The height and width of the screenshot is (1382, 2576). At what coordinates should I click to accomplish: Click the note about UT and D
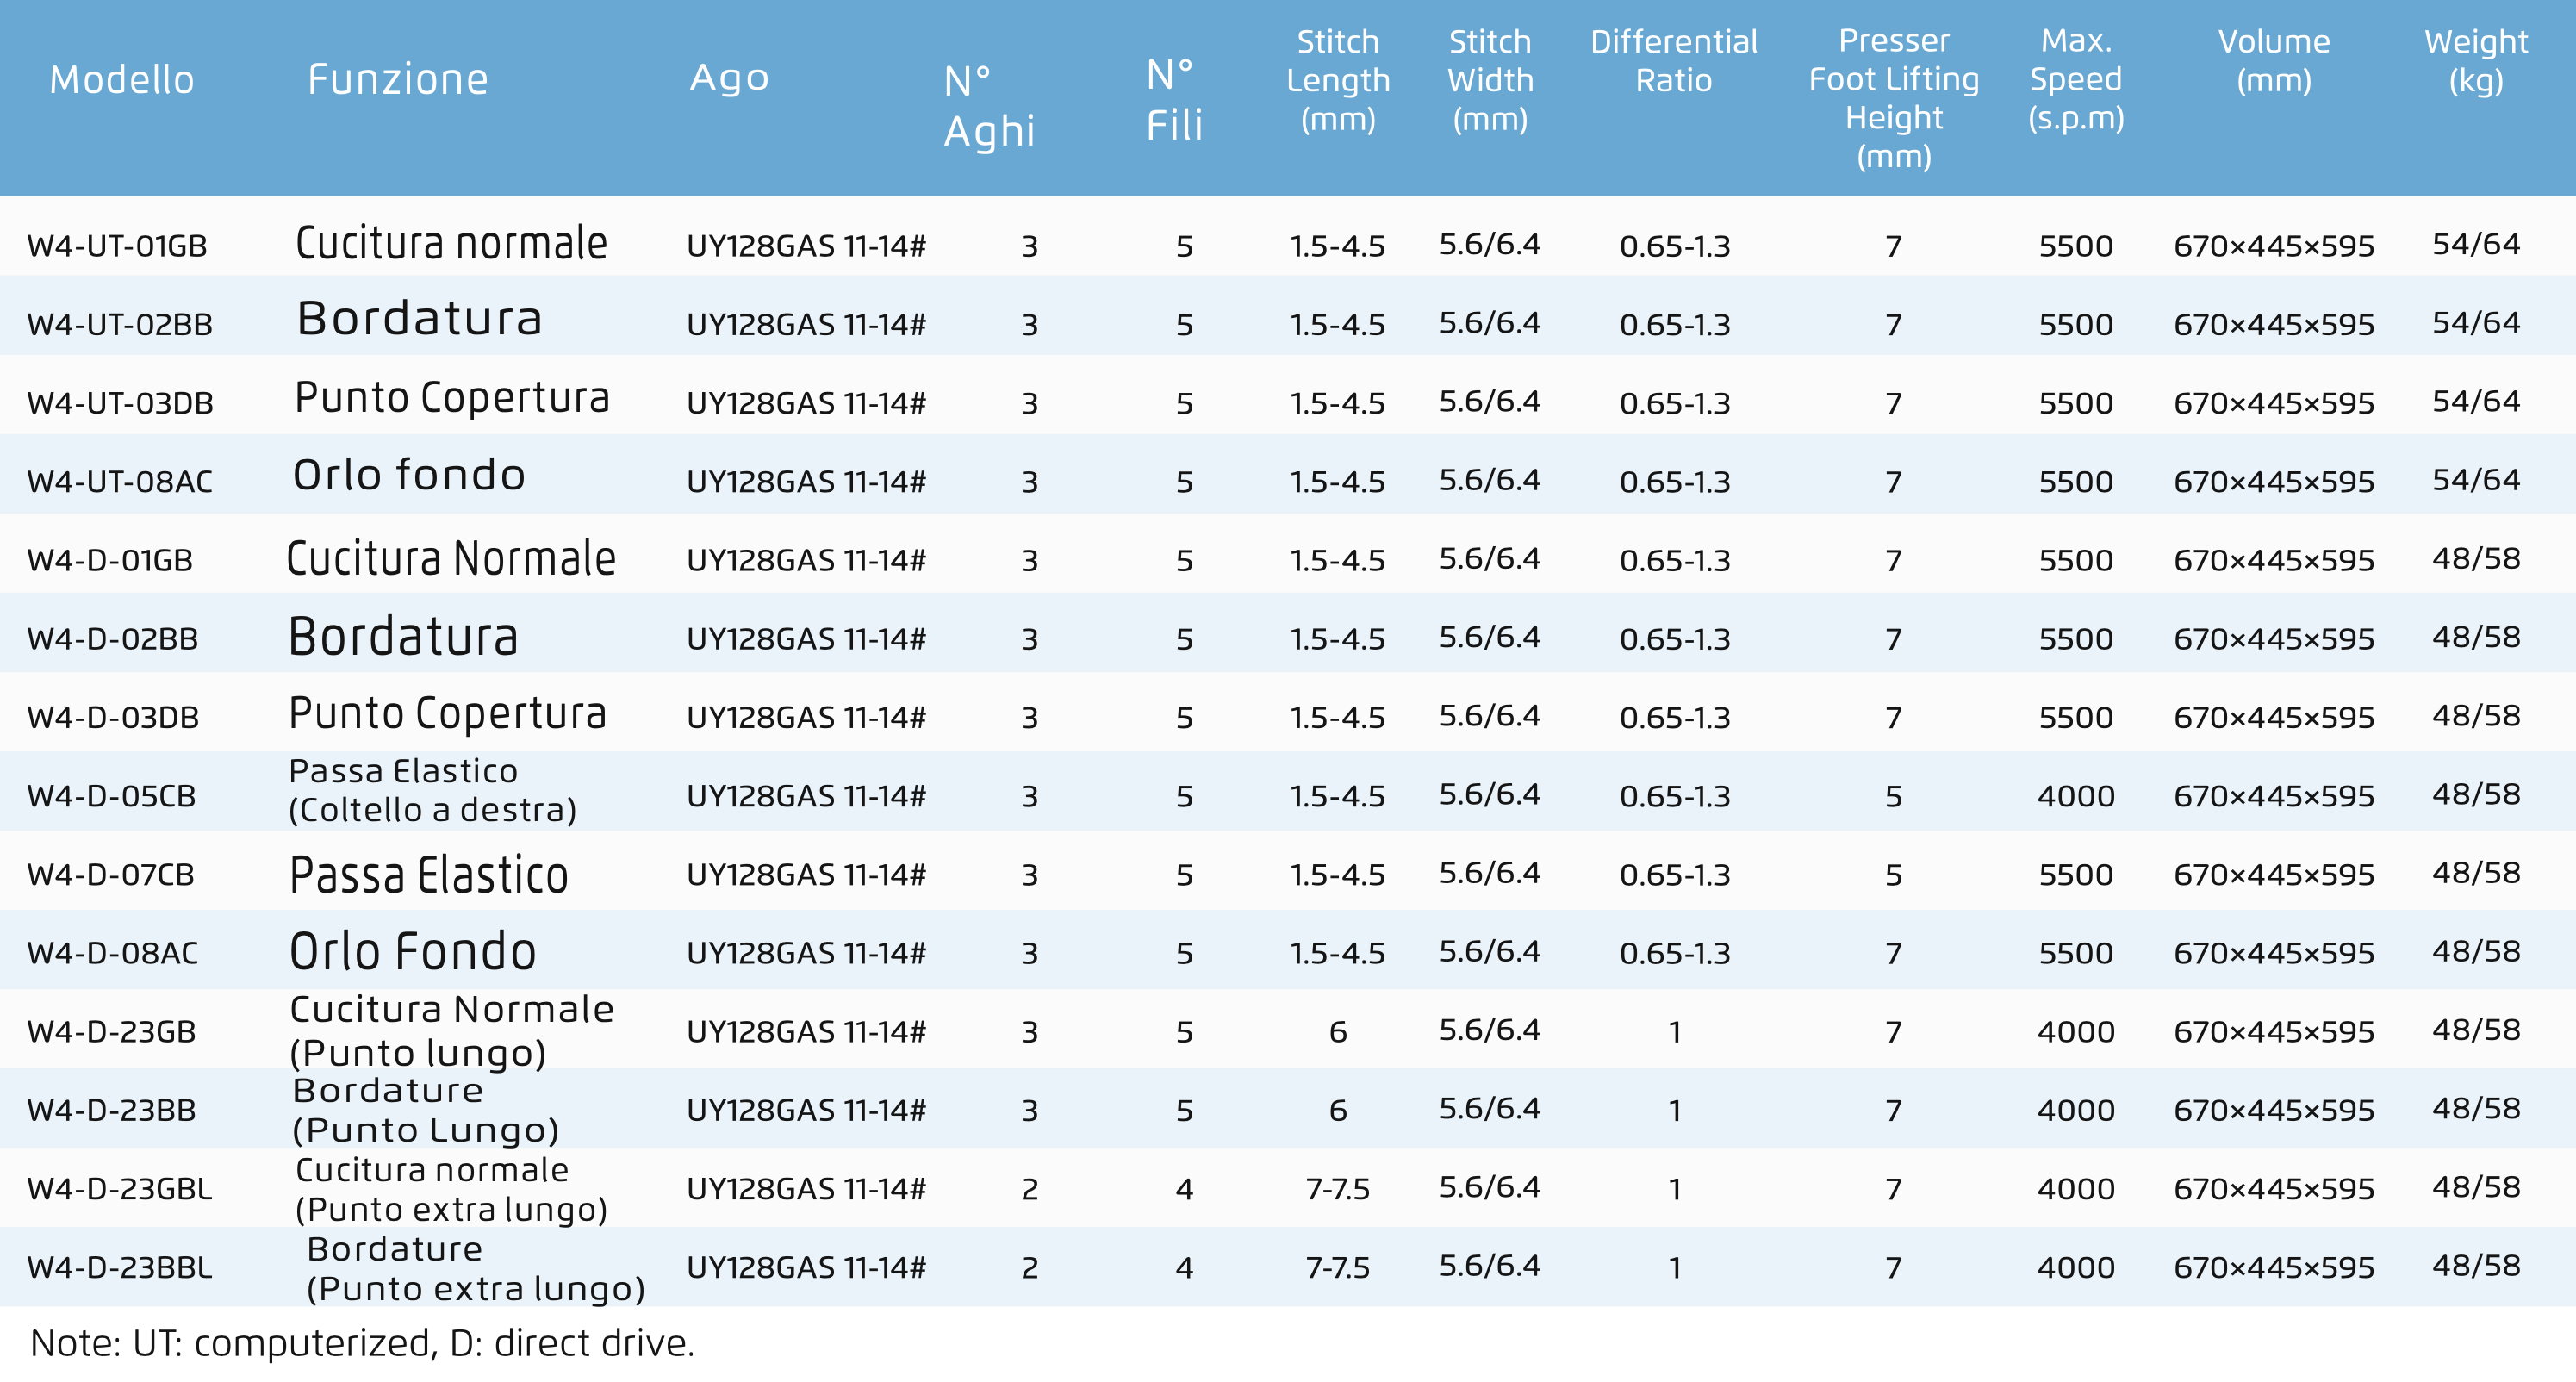[362, 1343]
